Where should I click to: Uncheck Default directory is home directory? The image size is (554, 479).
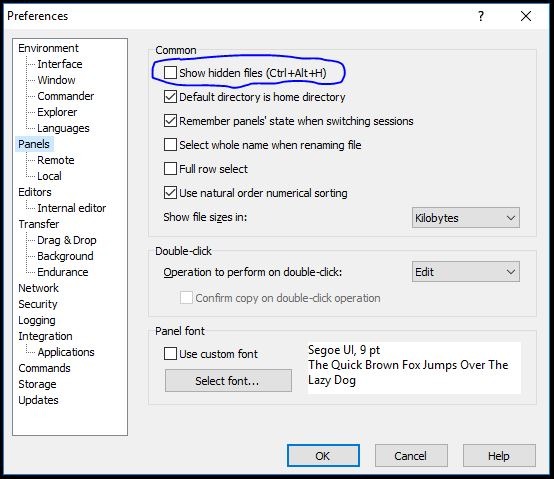(170, 97)
